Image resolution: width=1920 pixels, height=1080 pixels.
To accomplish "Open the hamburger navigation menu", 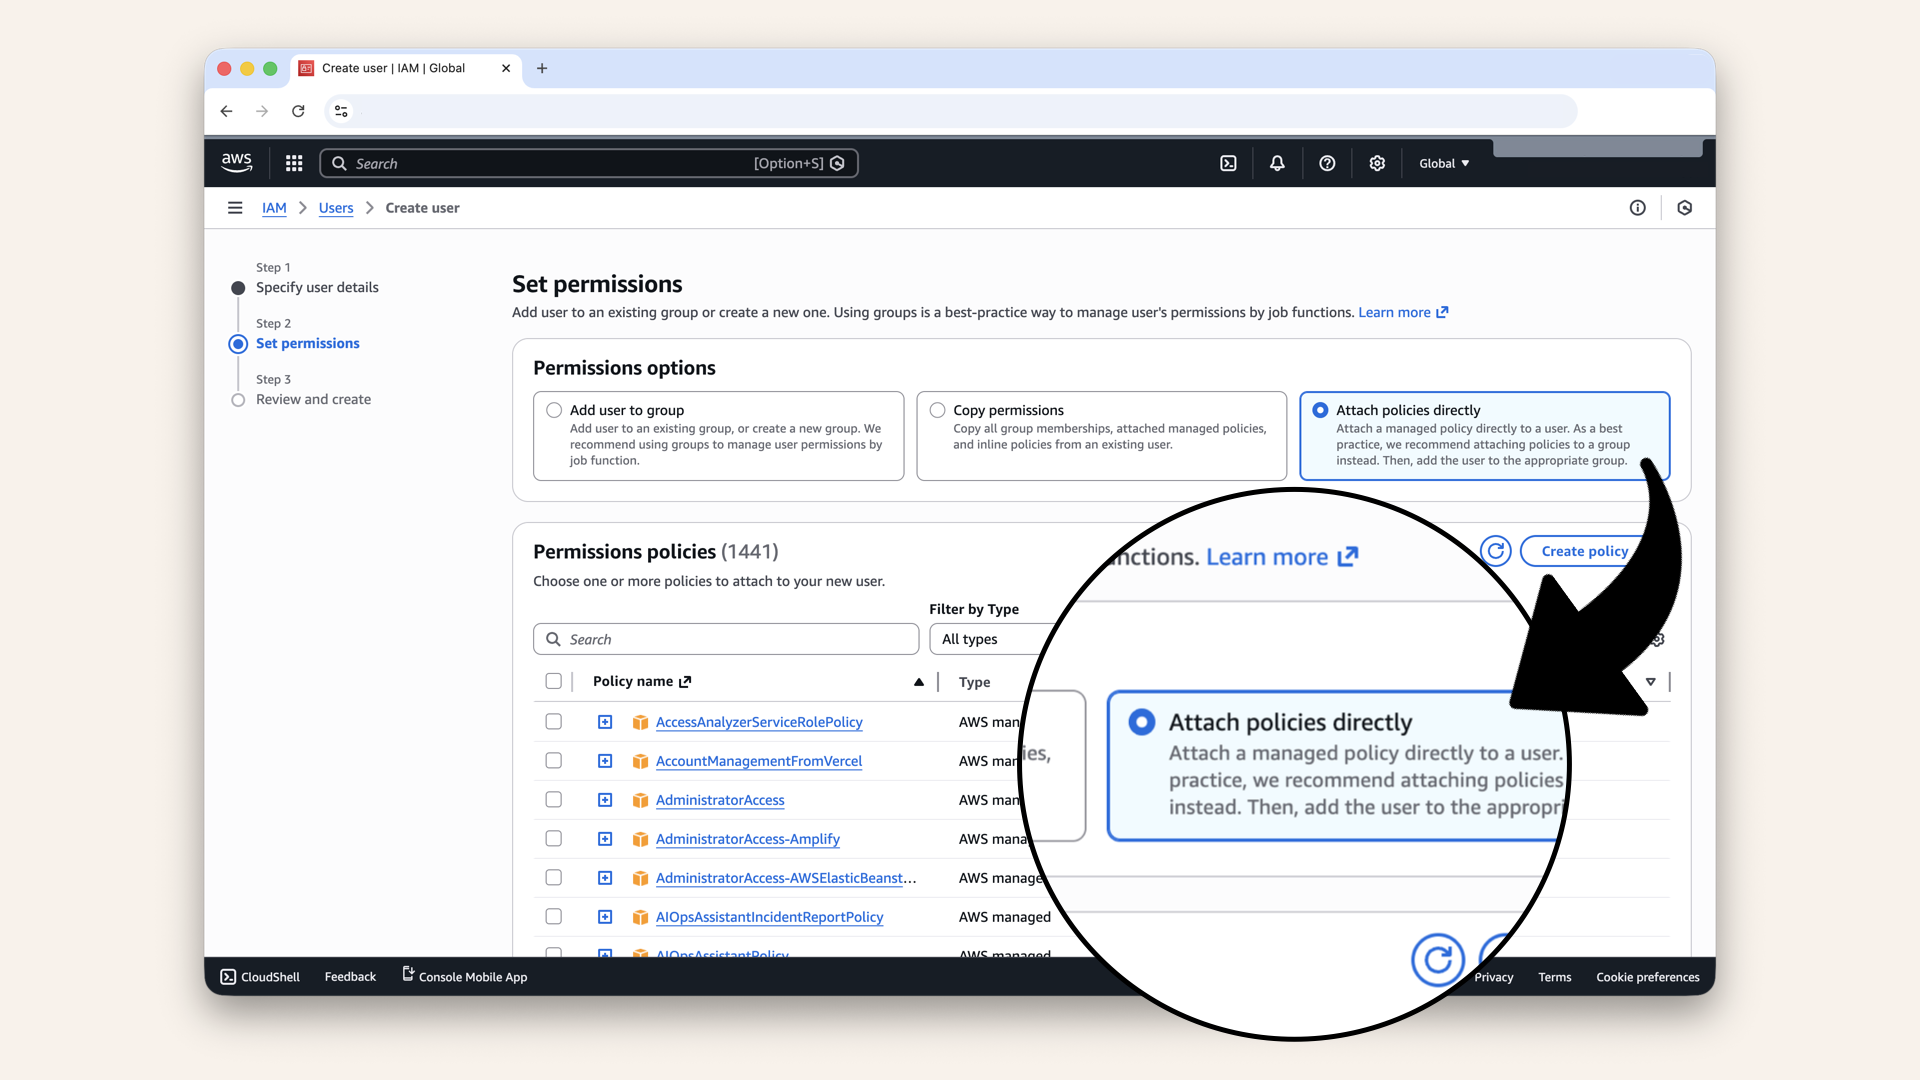I will coord(235,207).
